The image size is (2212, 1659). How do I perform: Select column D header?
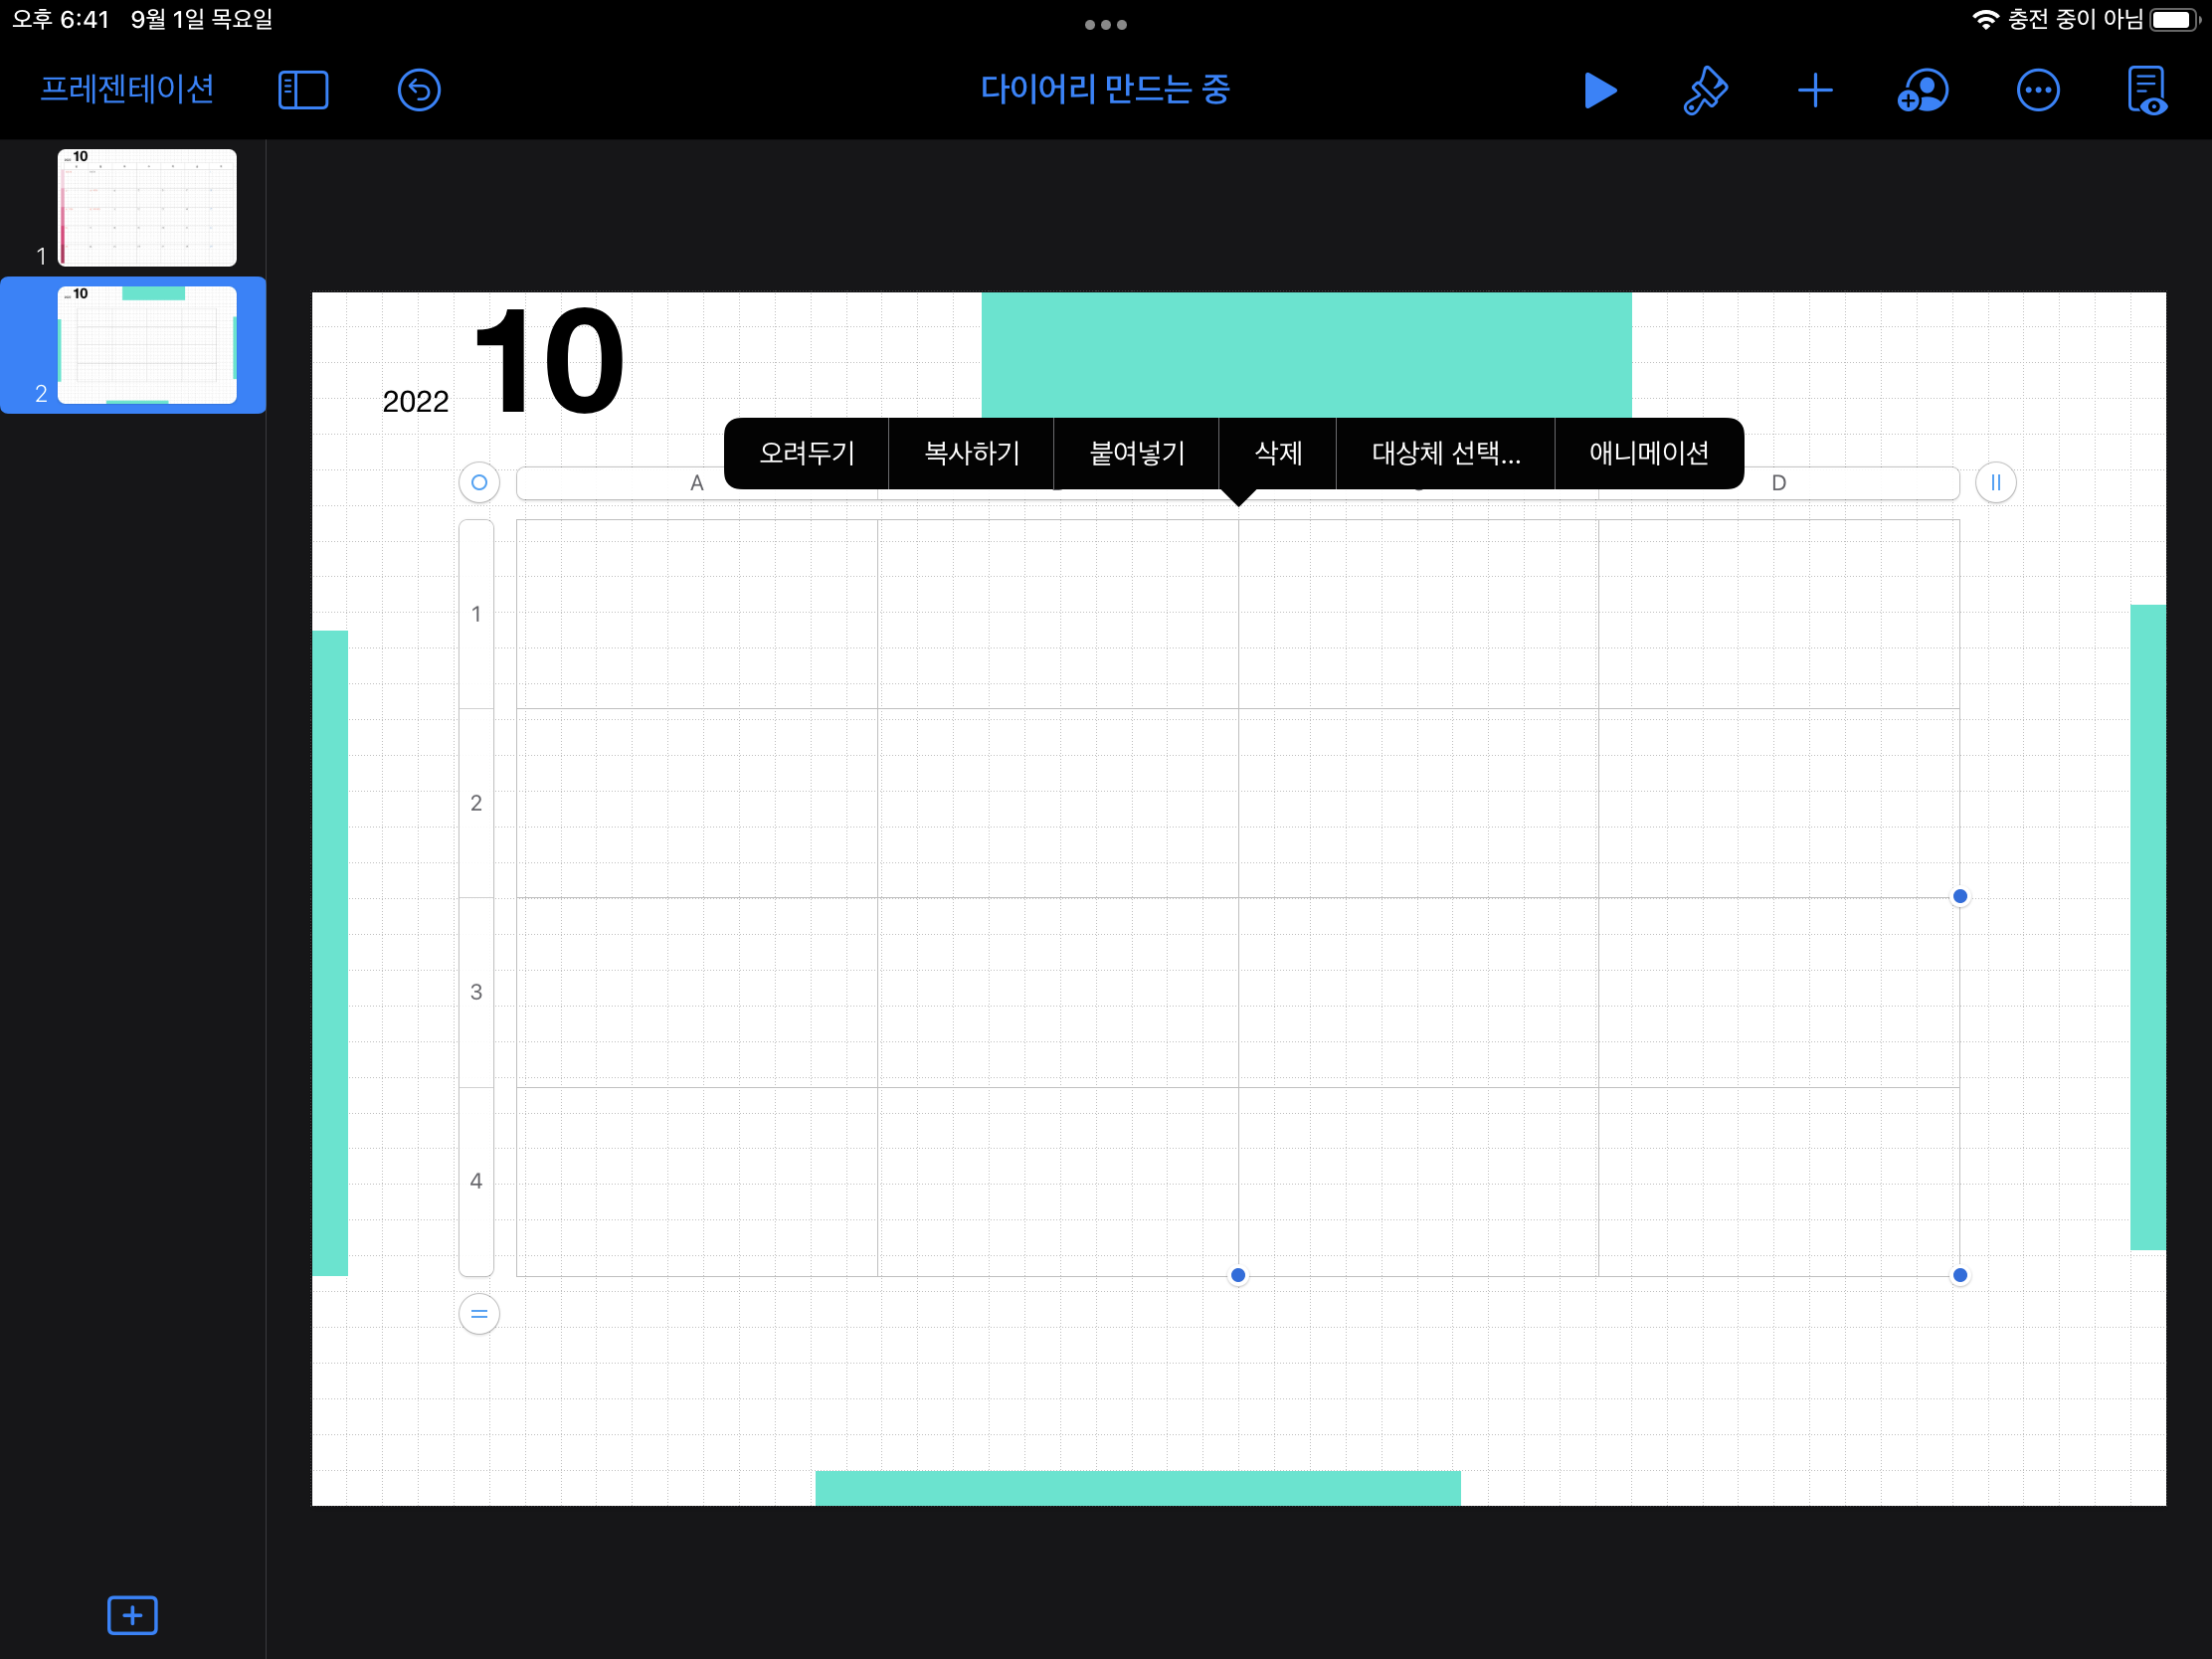pyautogui.click(x=1778, y=483)
